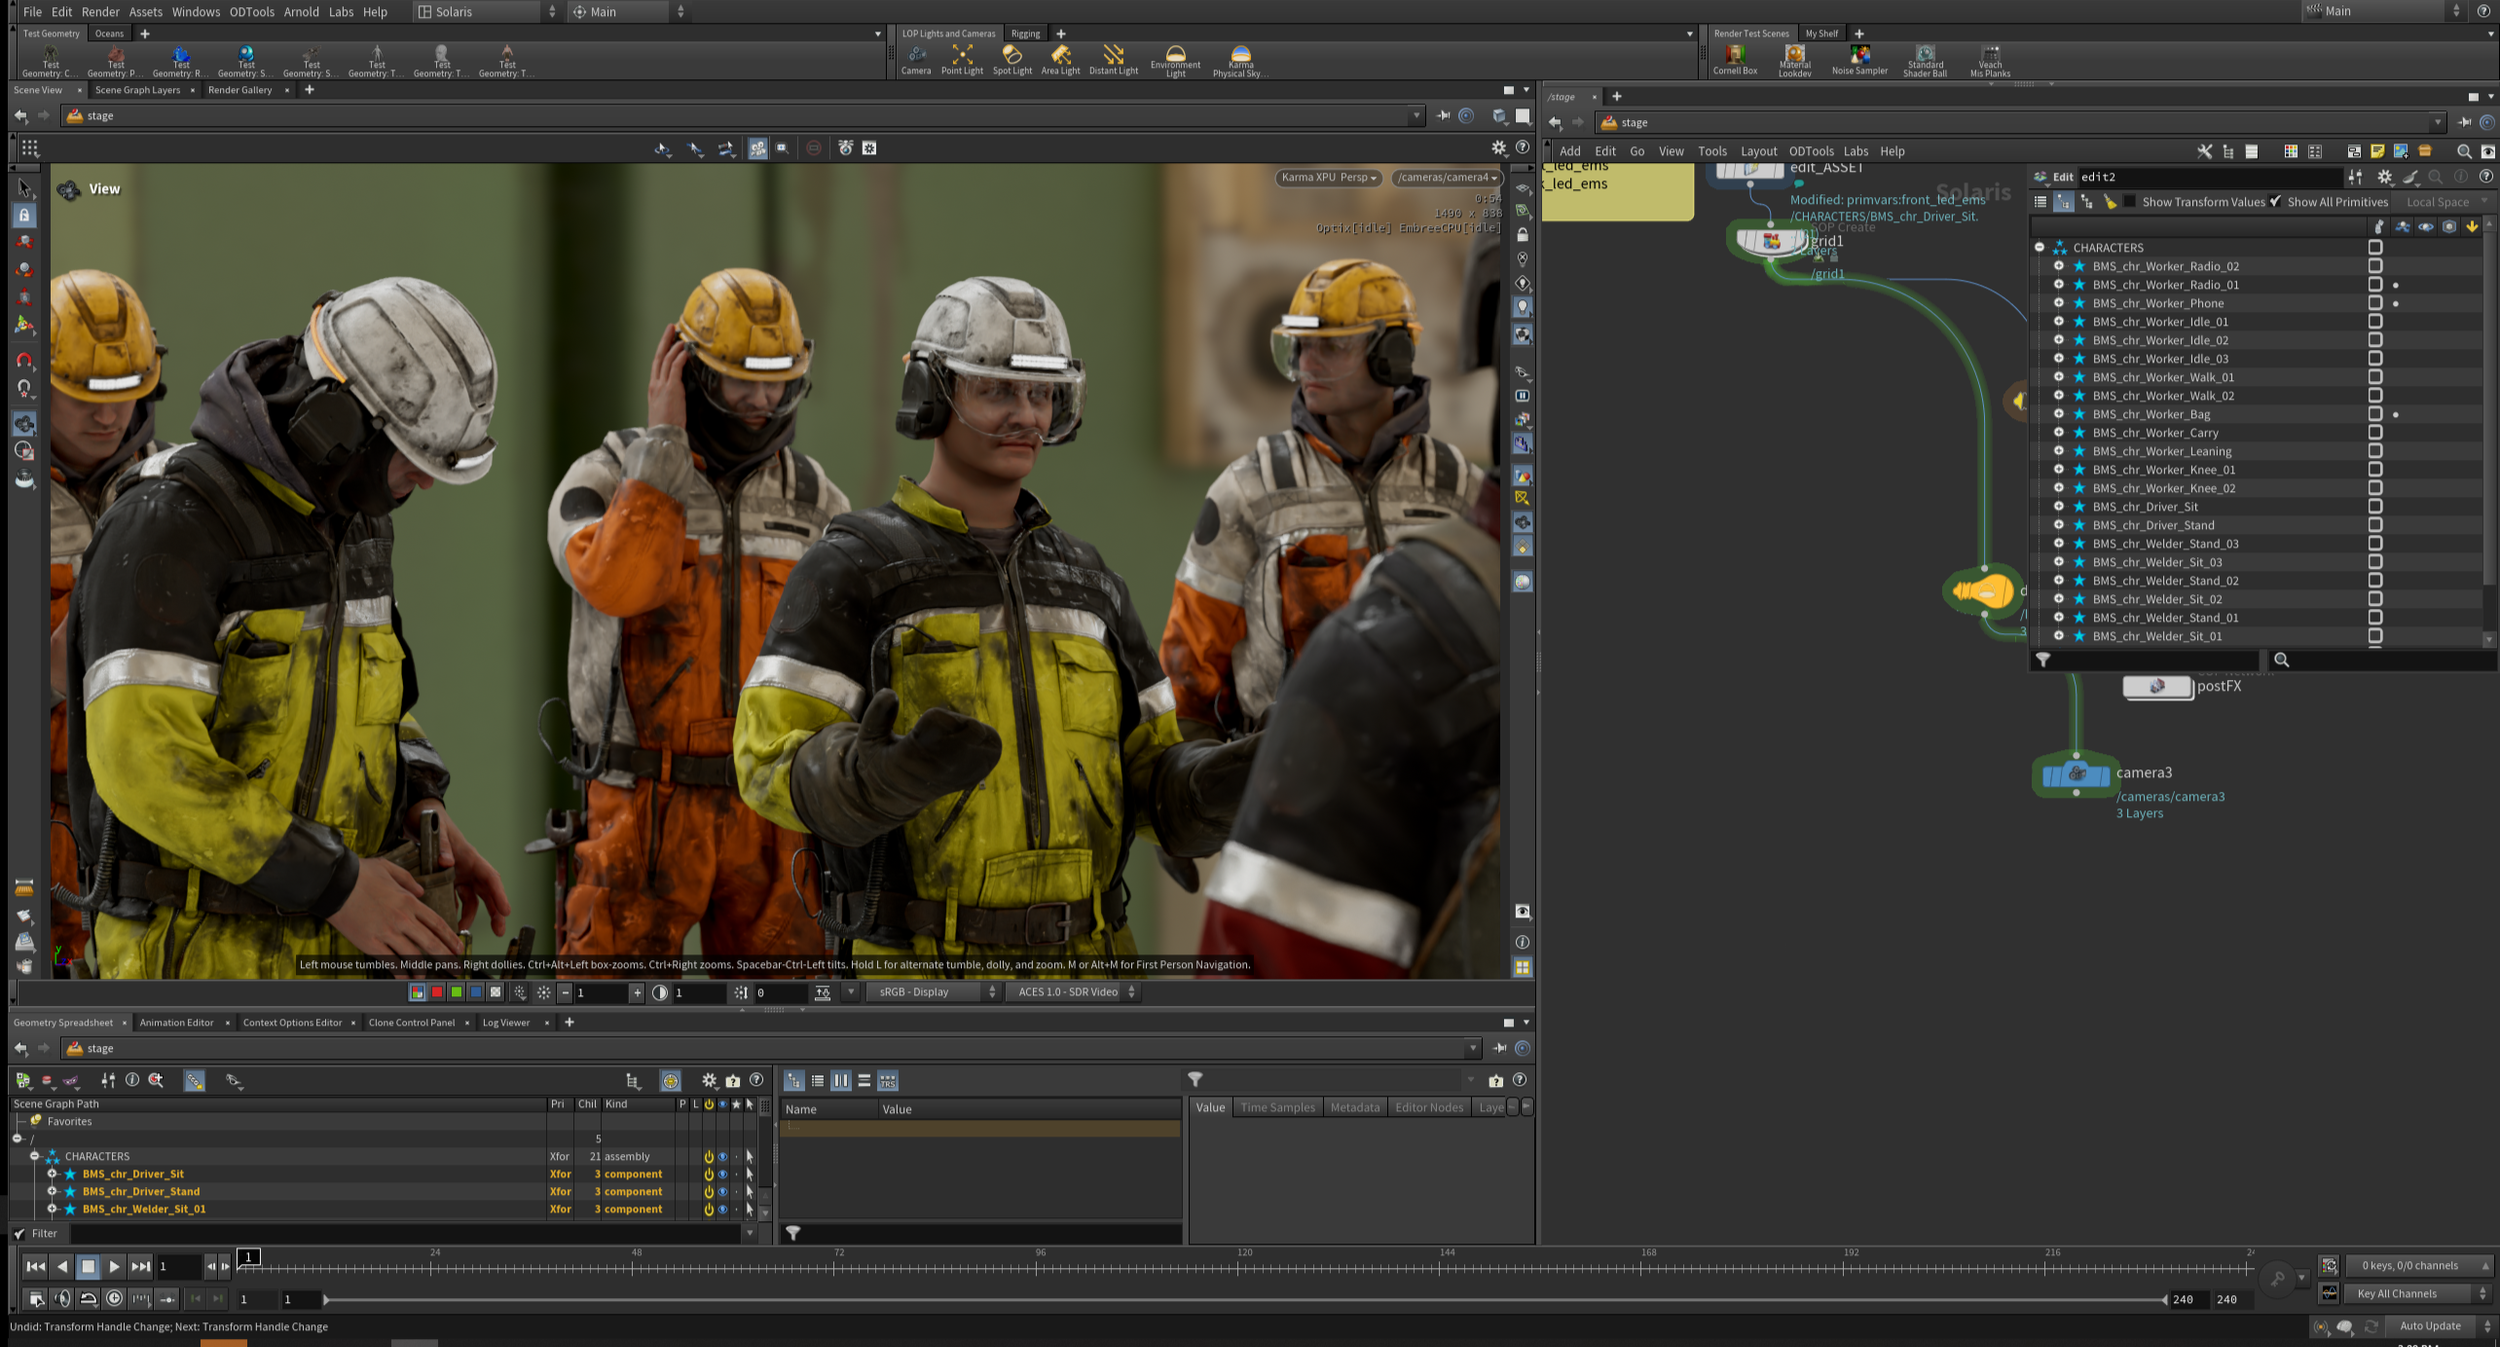Toggle Show All Primitives checkbox

(2276, 202)
